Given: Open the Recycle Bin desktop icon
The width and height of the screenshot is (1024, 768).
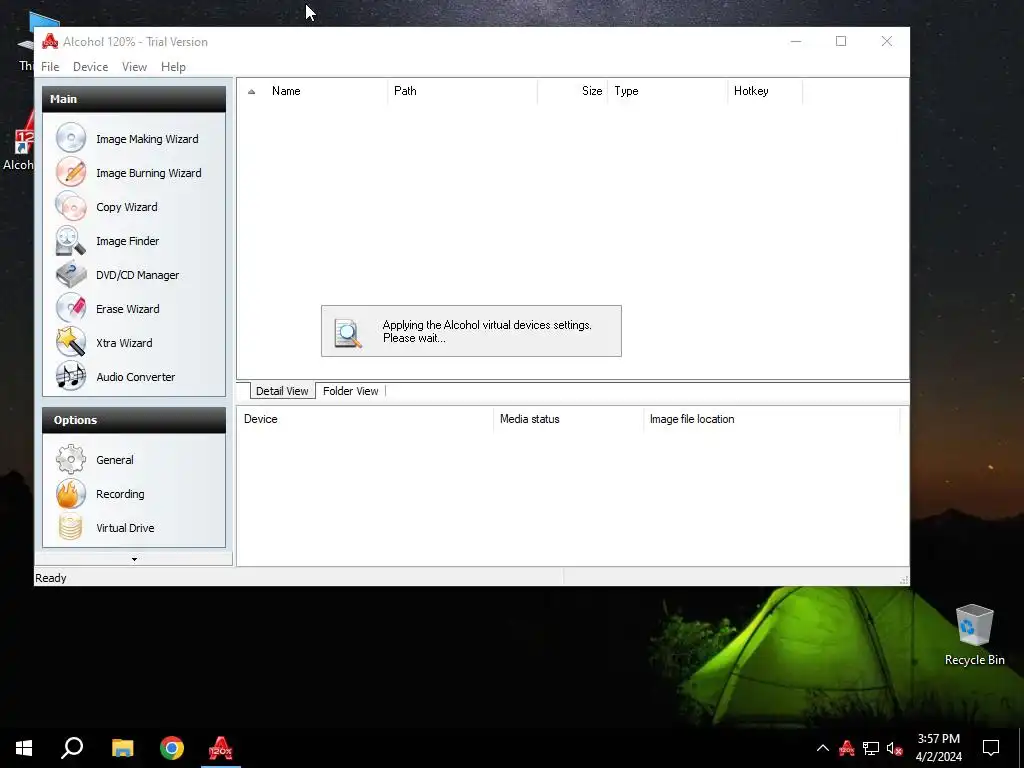Looking at the screenshot, I should tap(974, 635).
